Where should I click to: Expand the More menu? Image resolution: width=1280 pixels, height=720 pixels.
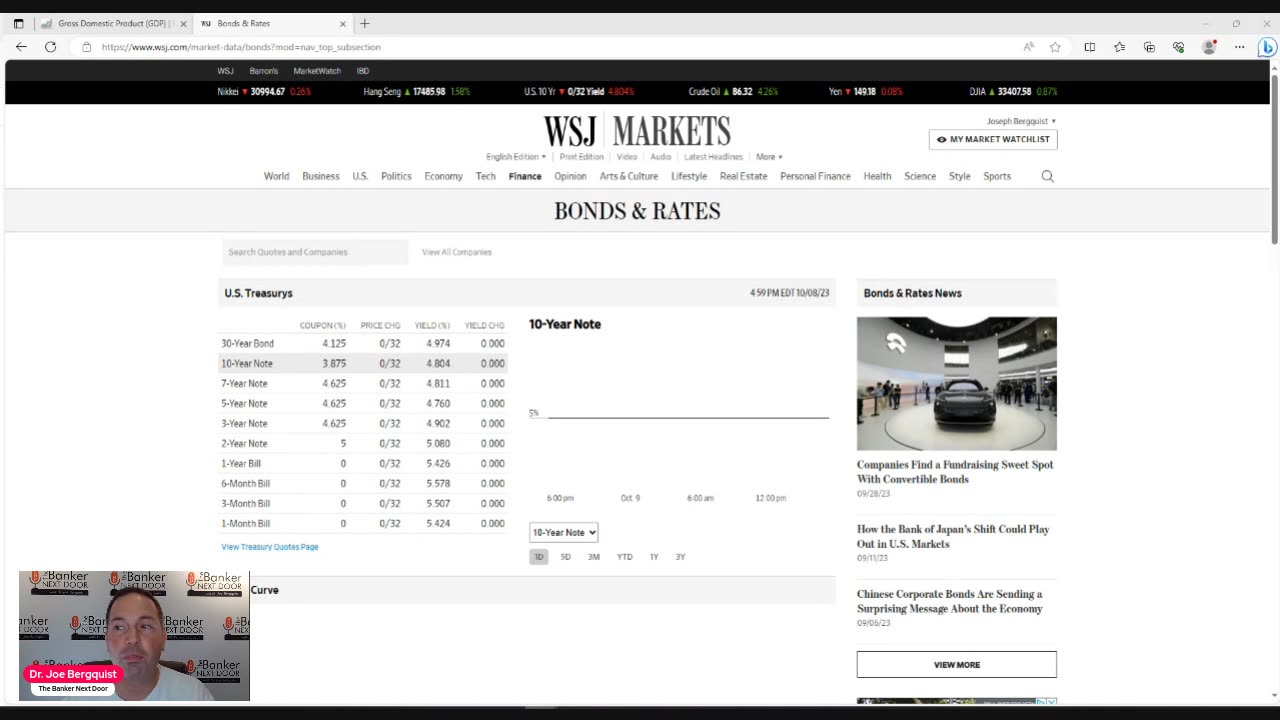(769, 157)
